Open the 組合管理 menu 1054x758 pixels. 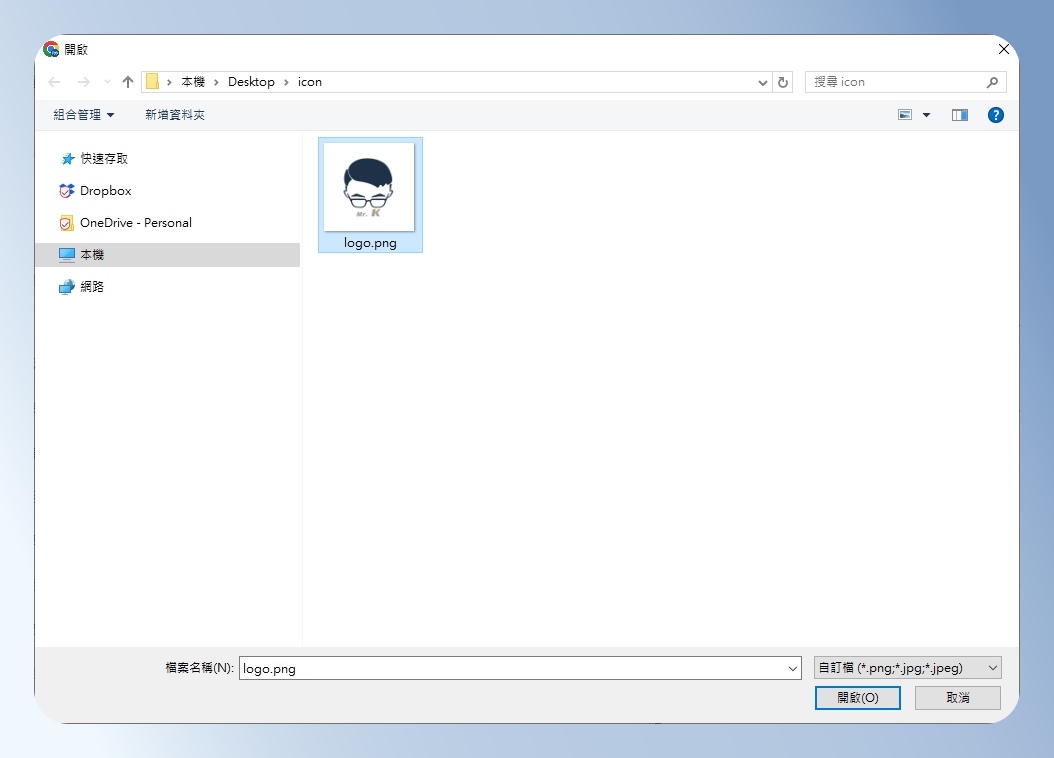point(83,115)
